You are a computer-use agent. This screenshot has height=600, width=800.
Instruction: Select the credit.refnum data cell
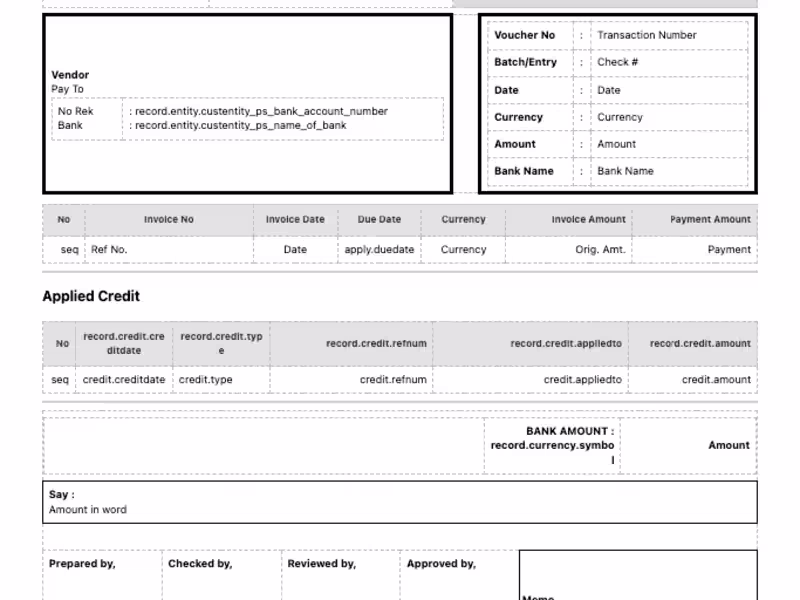[352, 380]
